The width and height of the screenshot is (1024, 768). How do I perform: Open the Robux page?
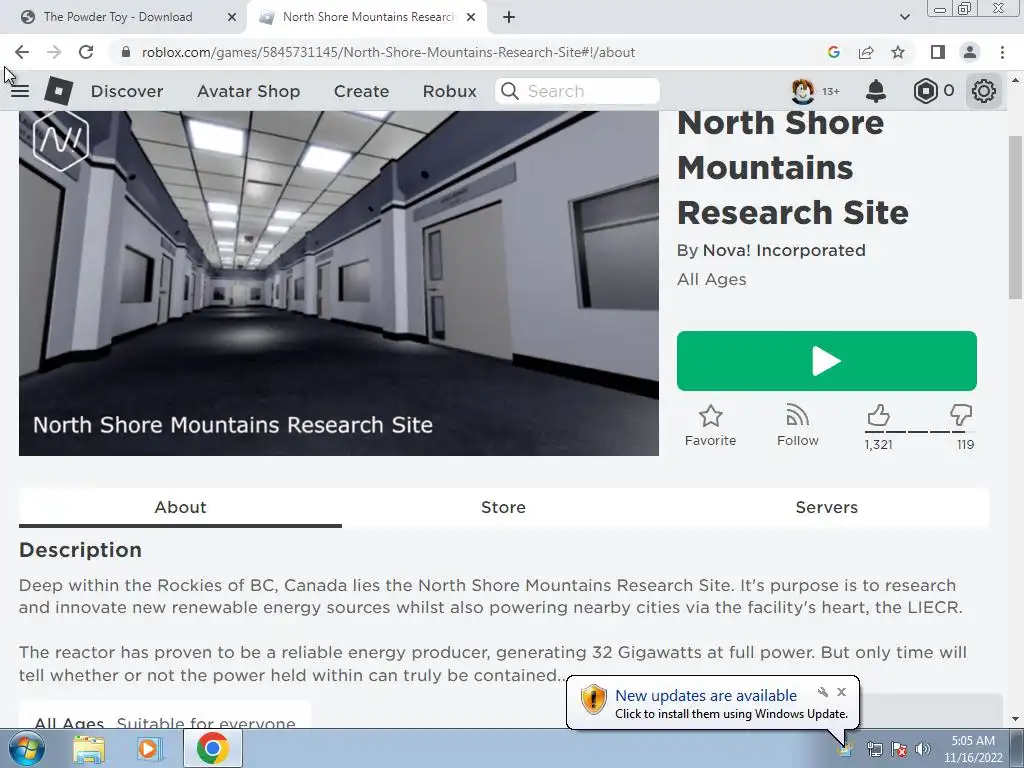[449, 91]
